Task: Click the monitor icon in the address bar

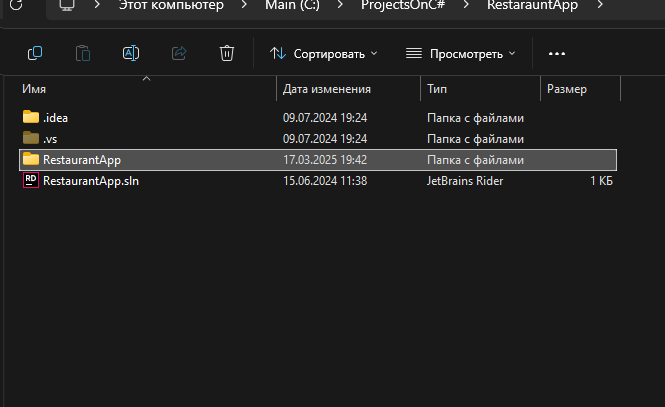Action: 67,6
